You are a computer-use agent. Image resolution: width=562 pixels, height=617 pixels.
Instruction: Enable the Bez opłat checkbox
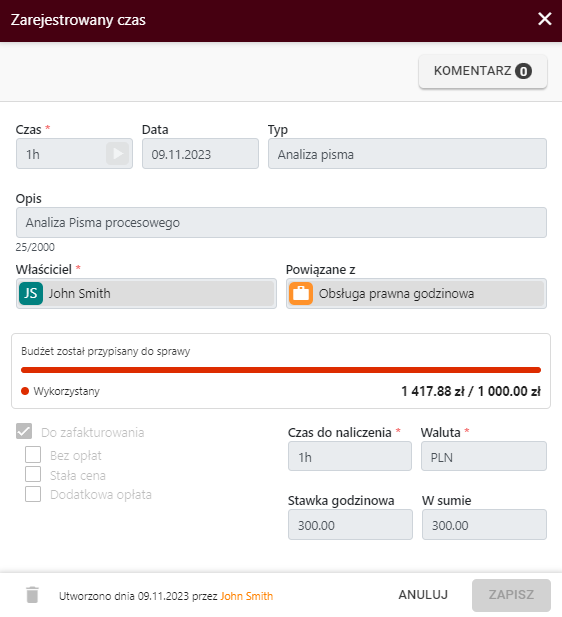[x=33, y=454]
